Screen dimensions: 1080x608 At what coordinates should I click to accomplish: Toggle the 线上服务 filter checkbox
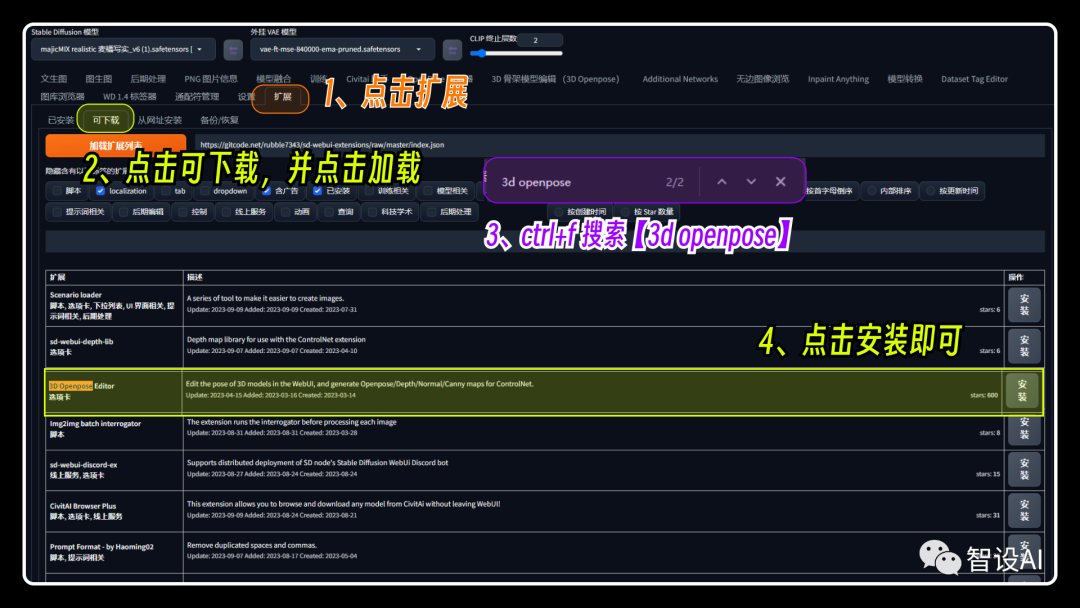point(227,212)
